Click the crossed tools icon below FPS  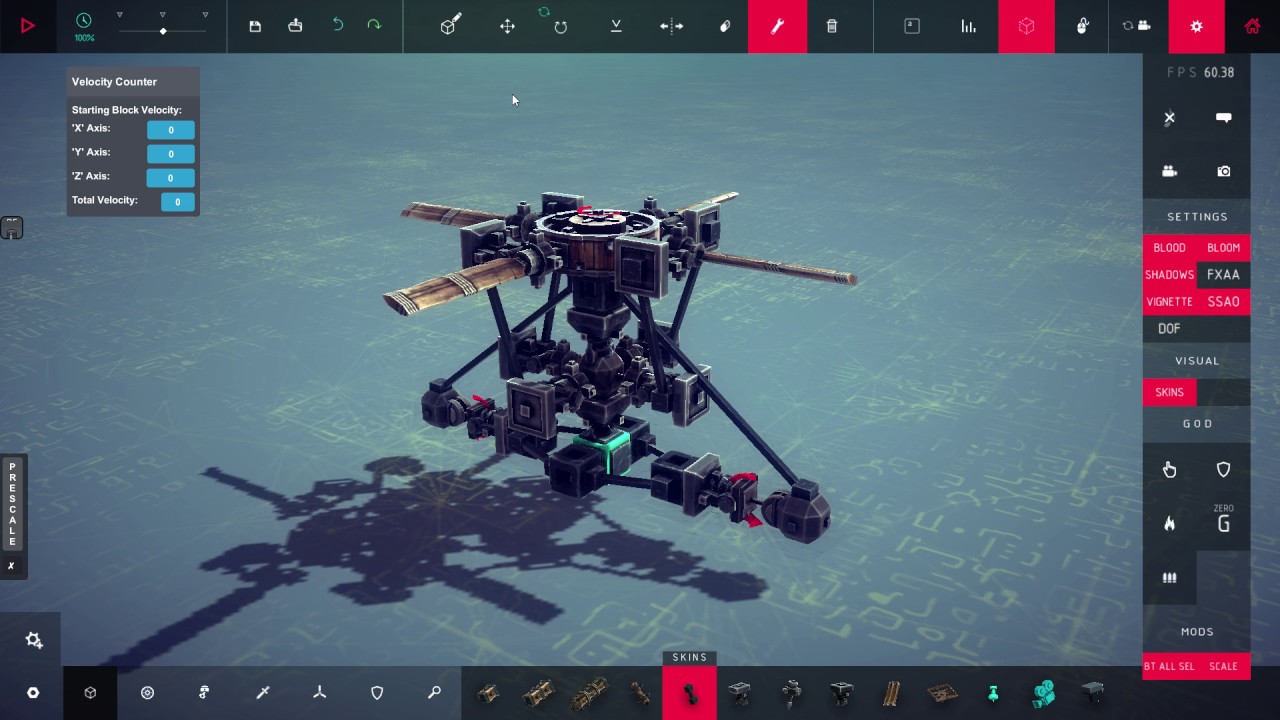pyautogui.click(x=1169, y=118)
